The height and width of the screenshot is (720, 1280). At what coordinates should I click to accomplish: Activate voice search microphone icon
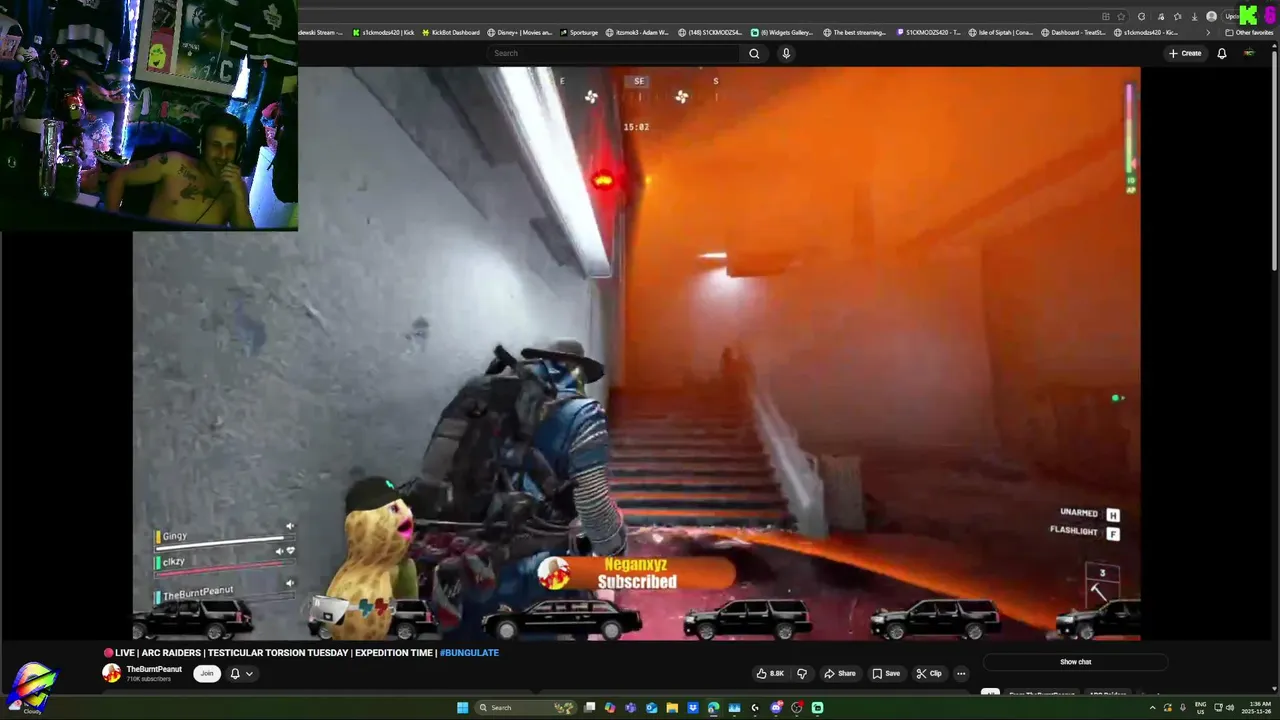[786, 53]
